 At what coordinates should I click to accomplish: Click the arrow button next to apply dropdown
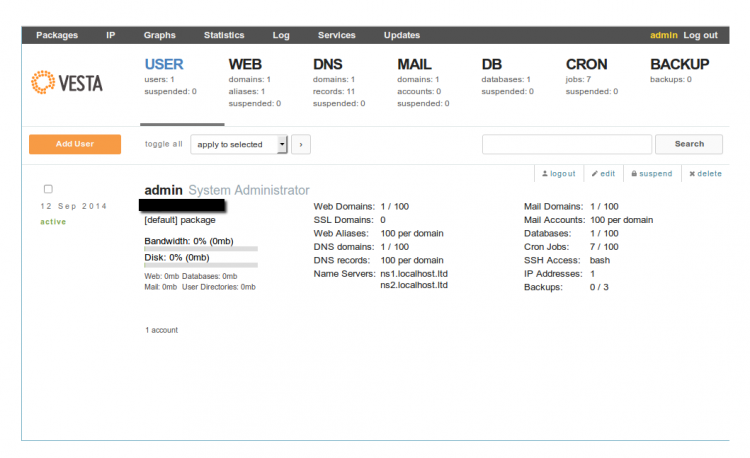pos(300,144)
